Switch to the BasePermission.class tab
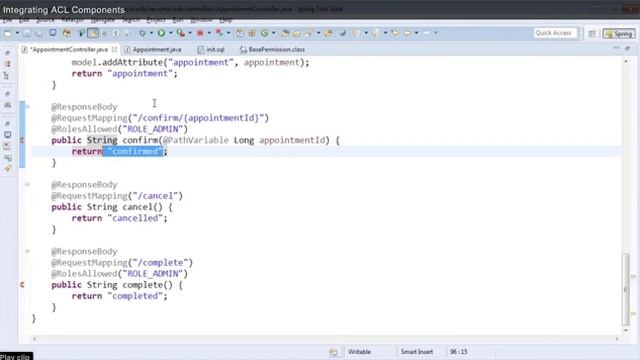 coord(277,49)
